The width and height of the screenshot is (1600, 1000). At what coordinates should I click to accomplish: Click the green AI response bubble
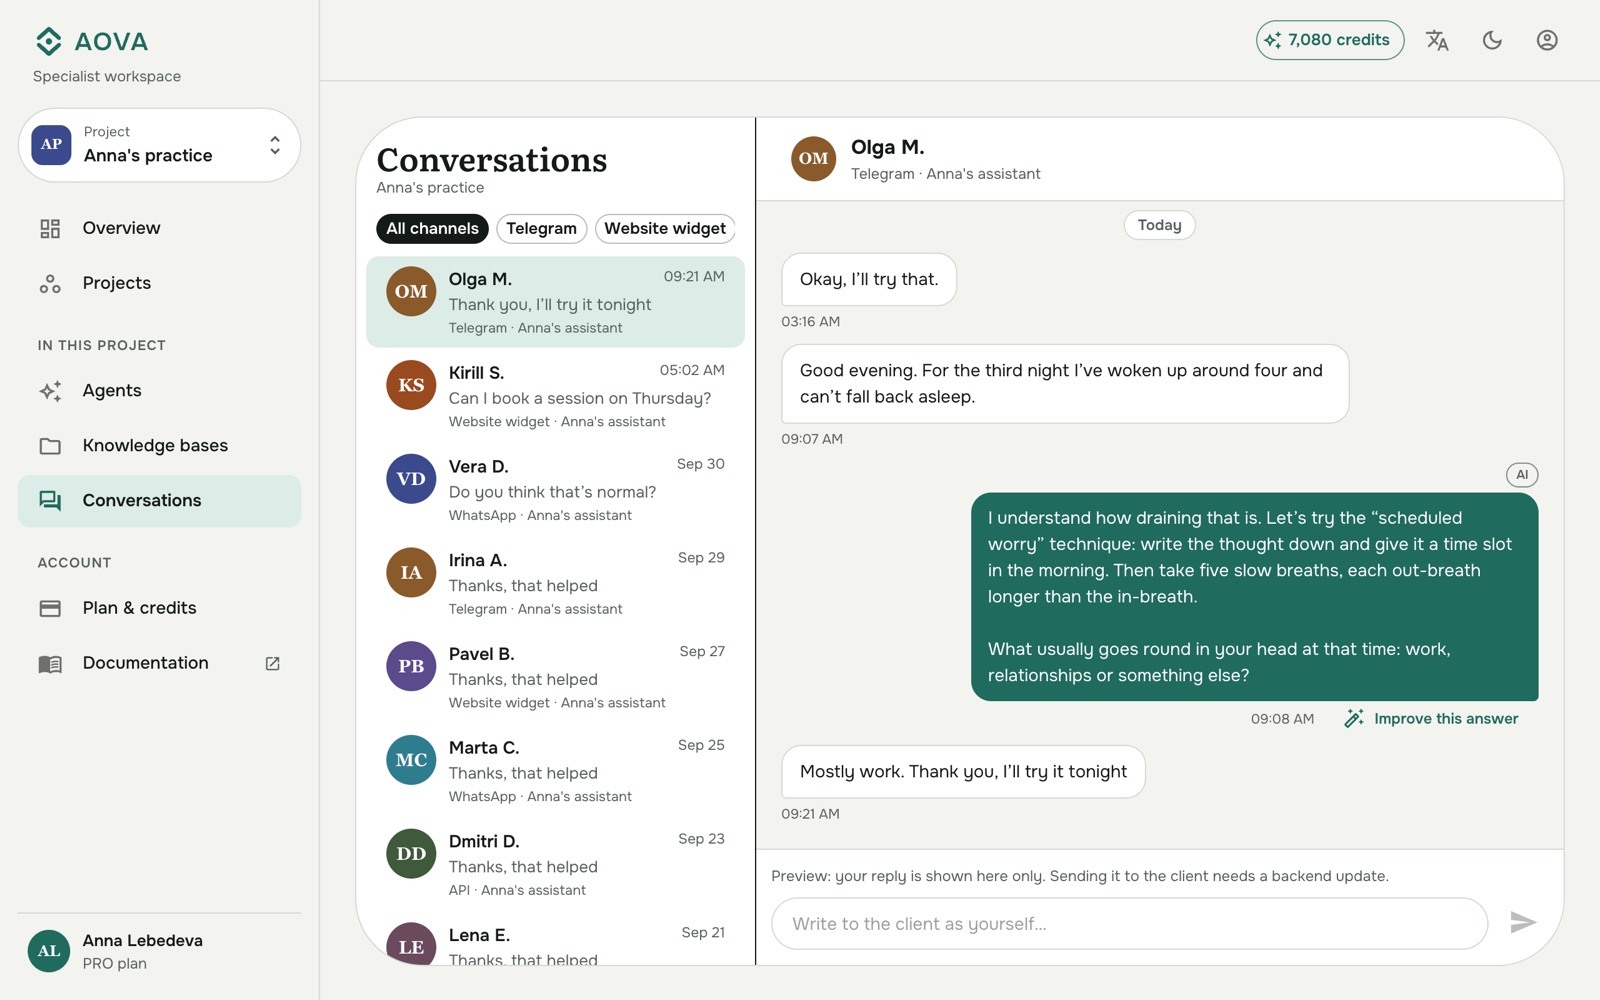tap(1254, 597)
